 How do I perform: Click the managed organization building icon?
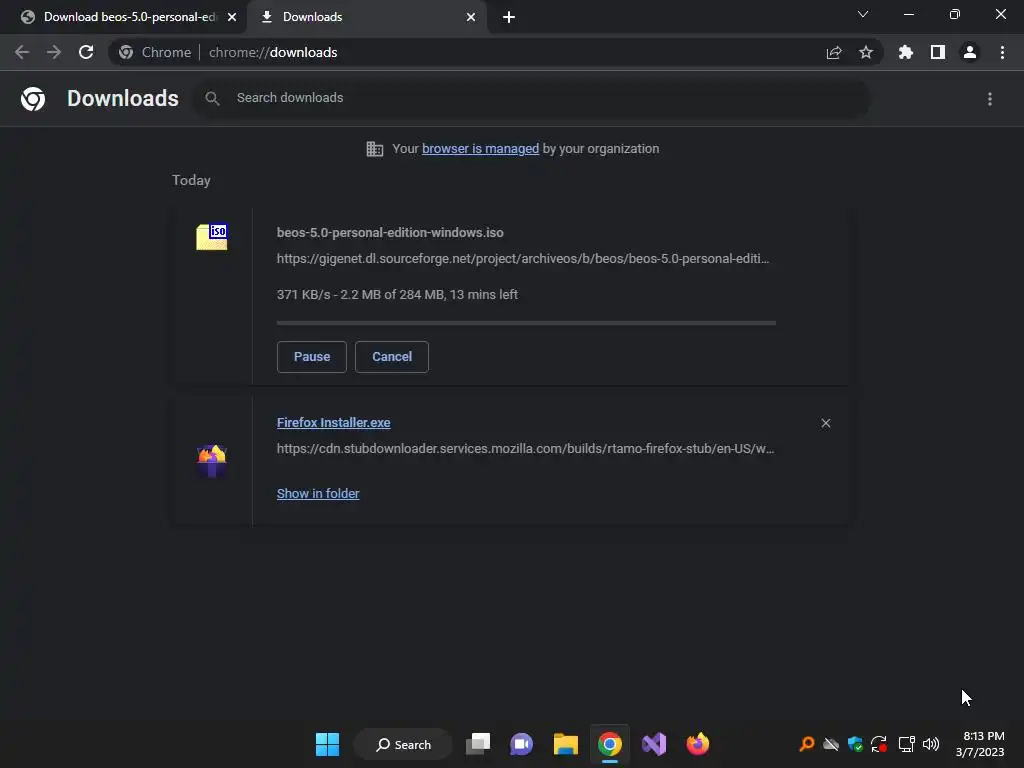[374, 149]
